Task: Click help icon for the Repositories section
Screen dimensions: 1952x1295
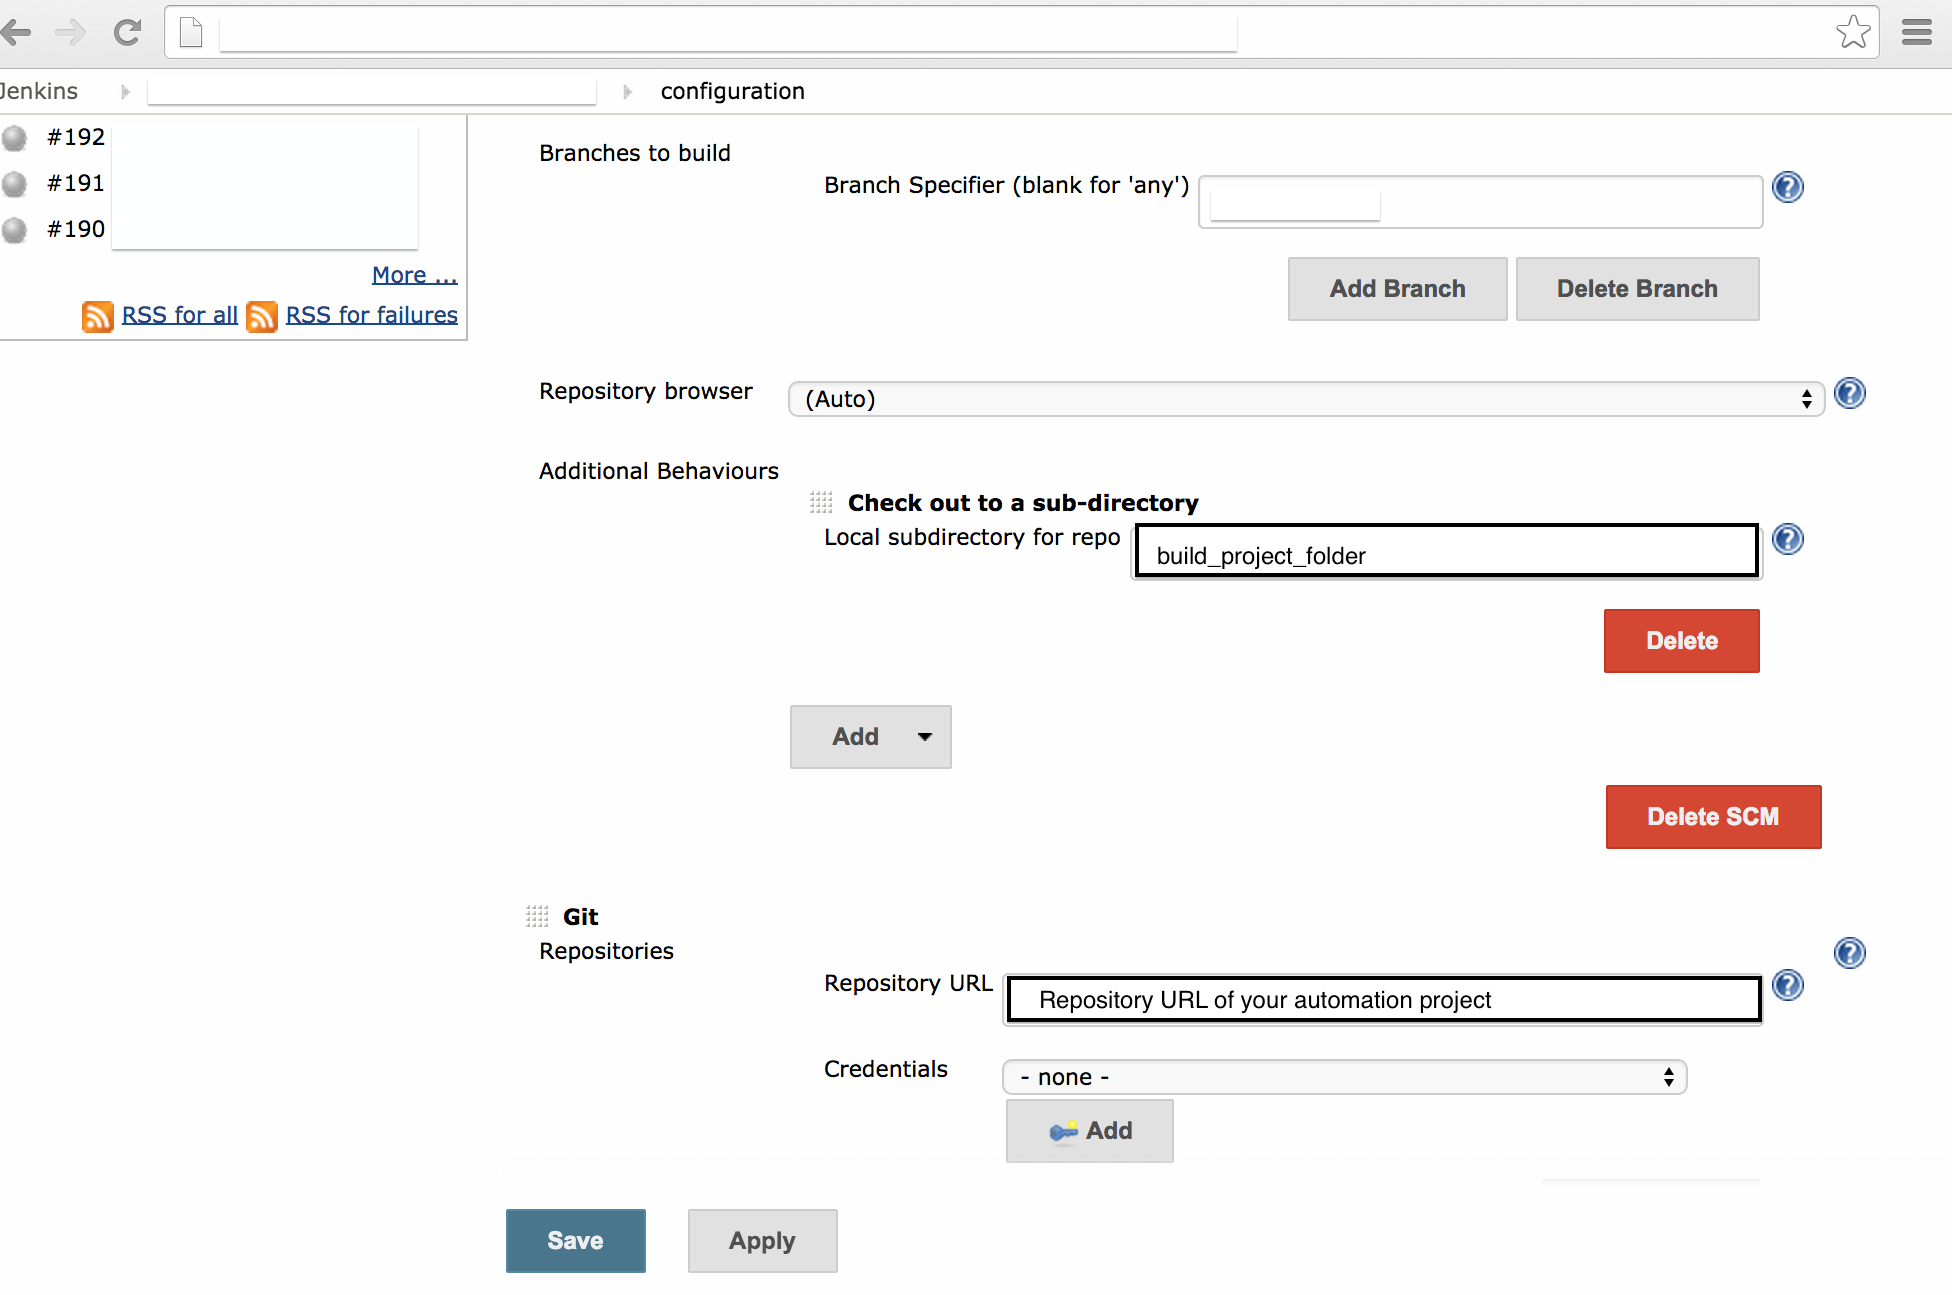Action: pos(1849,952)
